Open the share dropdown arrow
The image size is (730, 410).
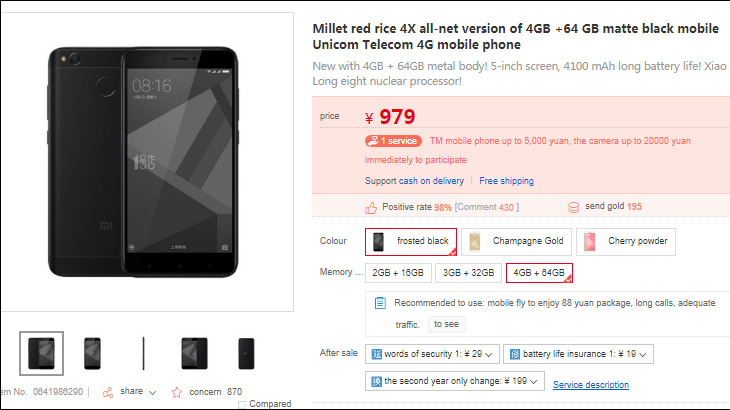coord(152,393)
